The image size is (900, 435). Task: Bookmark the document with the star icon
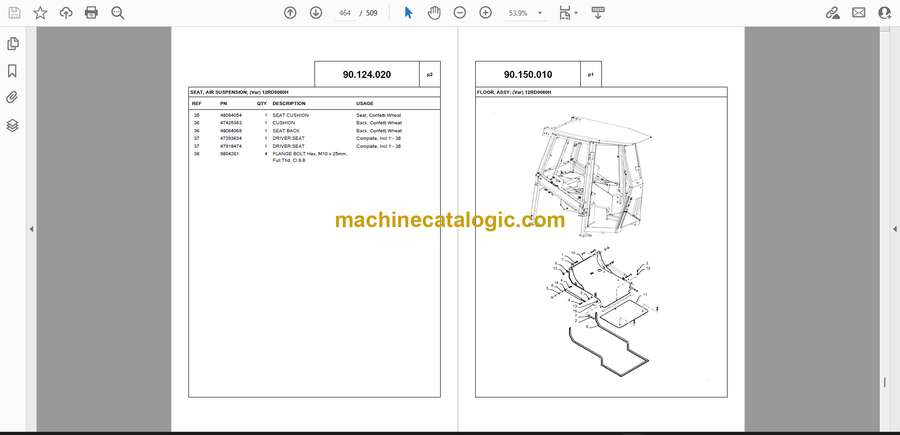[40, 13]
